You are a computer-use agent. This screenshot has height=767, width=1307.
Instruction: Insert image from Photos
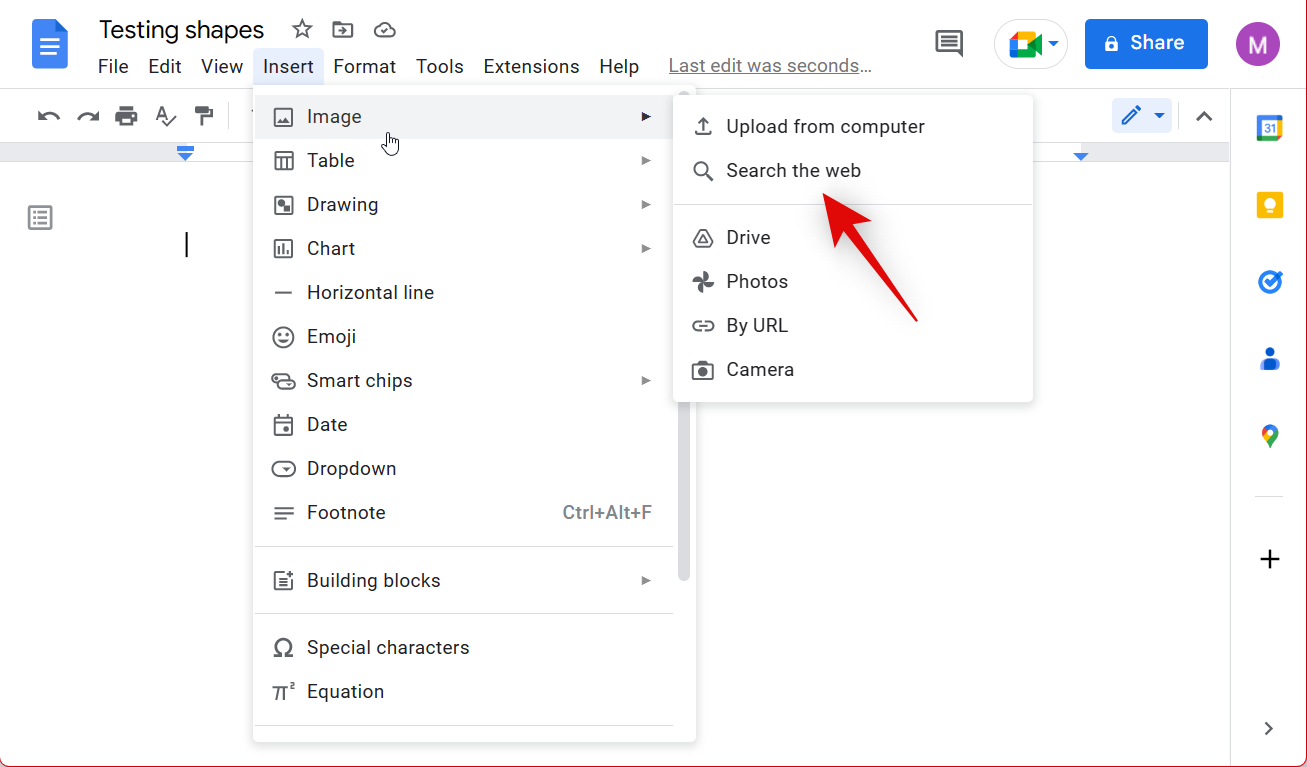pyautogui.click(x=853, y=282)
